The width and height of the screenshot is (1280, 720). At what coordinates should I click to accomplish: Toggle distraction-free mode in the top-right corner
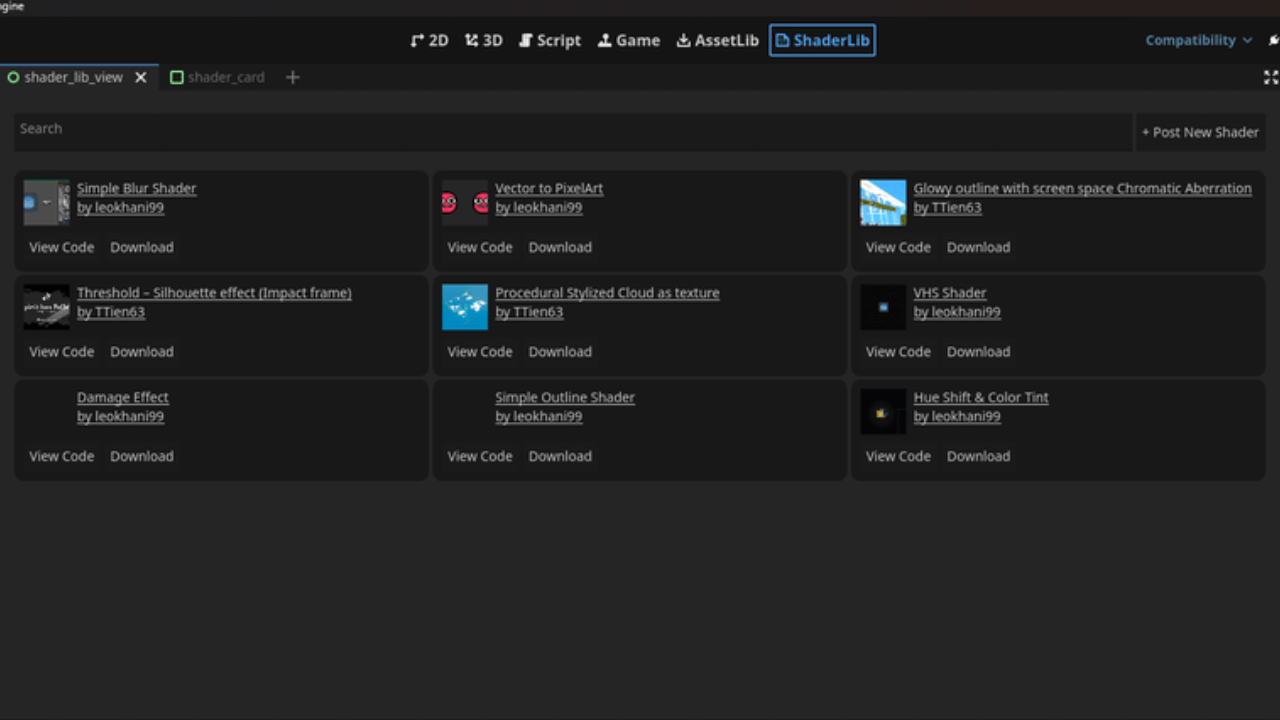tap(1270, 77)
